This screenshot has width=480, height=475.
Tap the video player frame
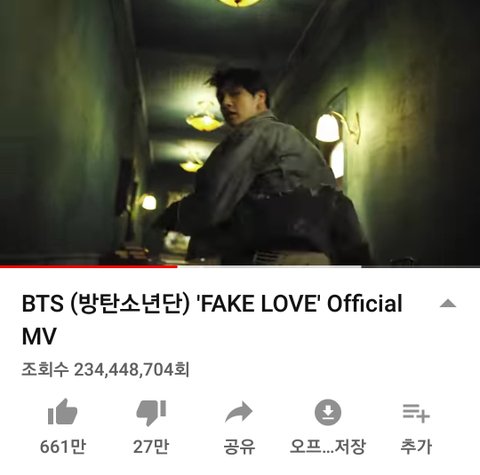(x=240, y=132)
